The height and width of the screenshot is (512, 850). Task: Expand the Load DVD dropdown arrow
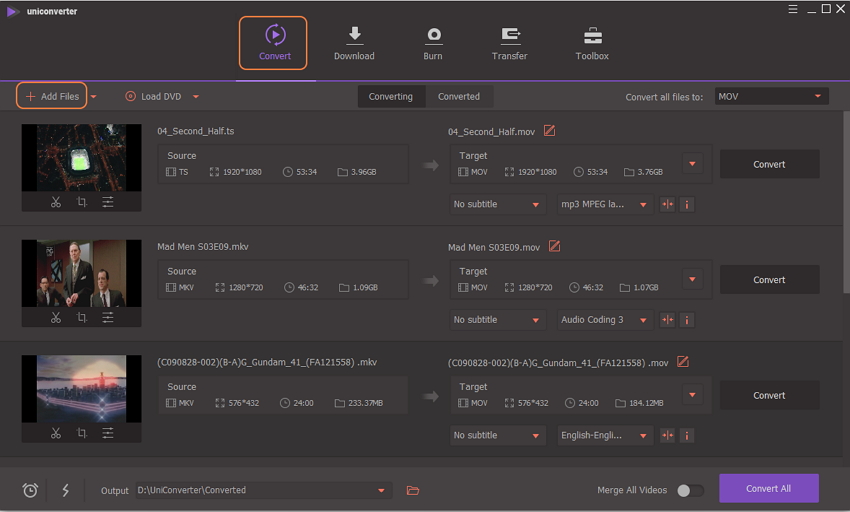pos(196,97)
